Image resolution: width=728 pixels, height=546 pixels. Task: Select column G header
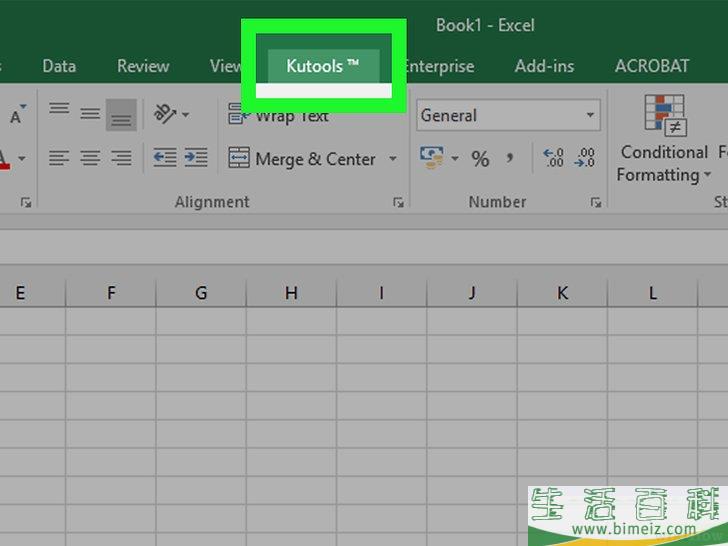[201, 293]
